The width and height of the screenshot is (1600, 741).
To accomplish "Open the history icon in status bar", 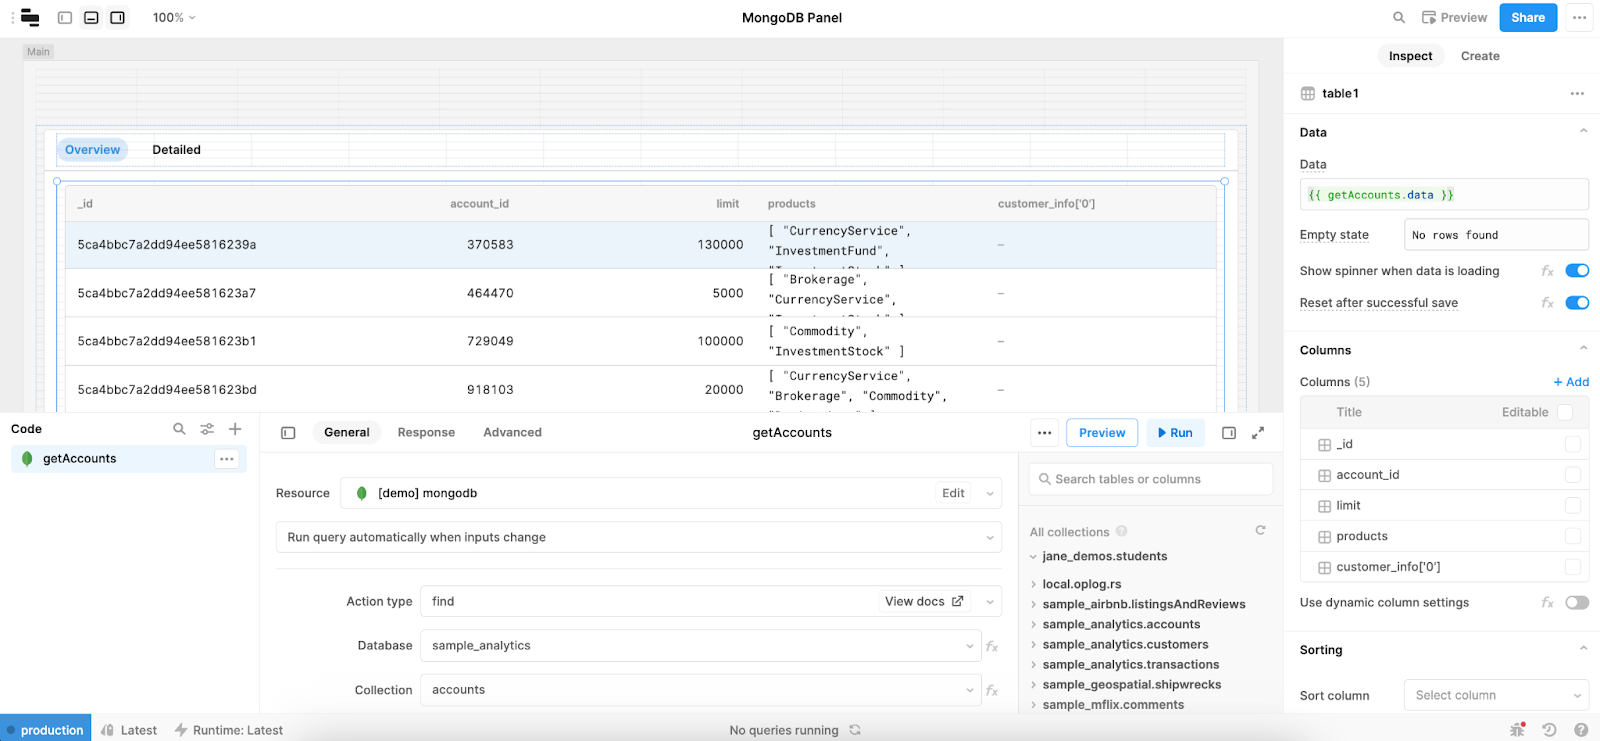I will coord(1549,730).
